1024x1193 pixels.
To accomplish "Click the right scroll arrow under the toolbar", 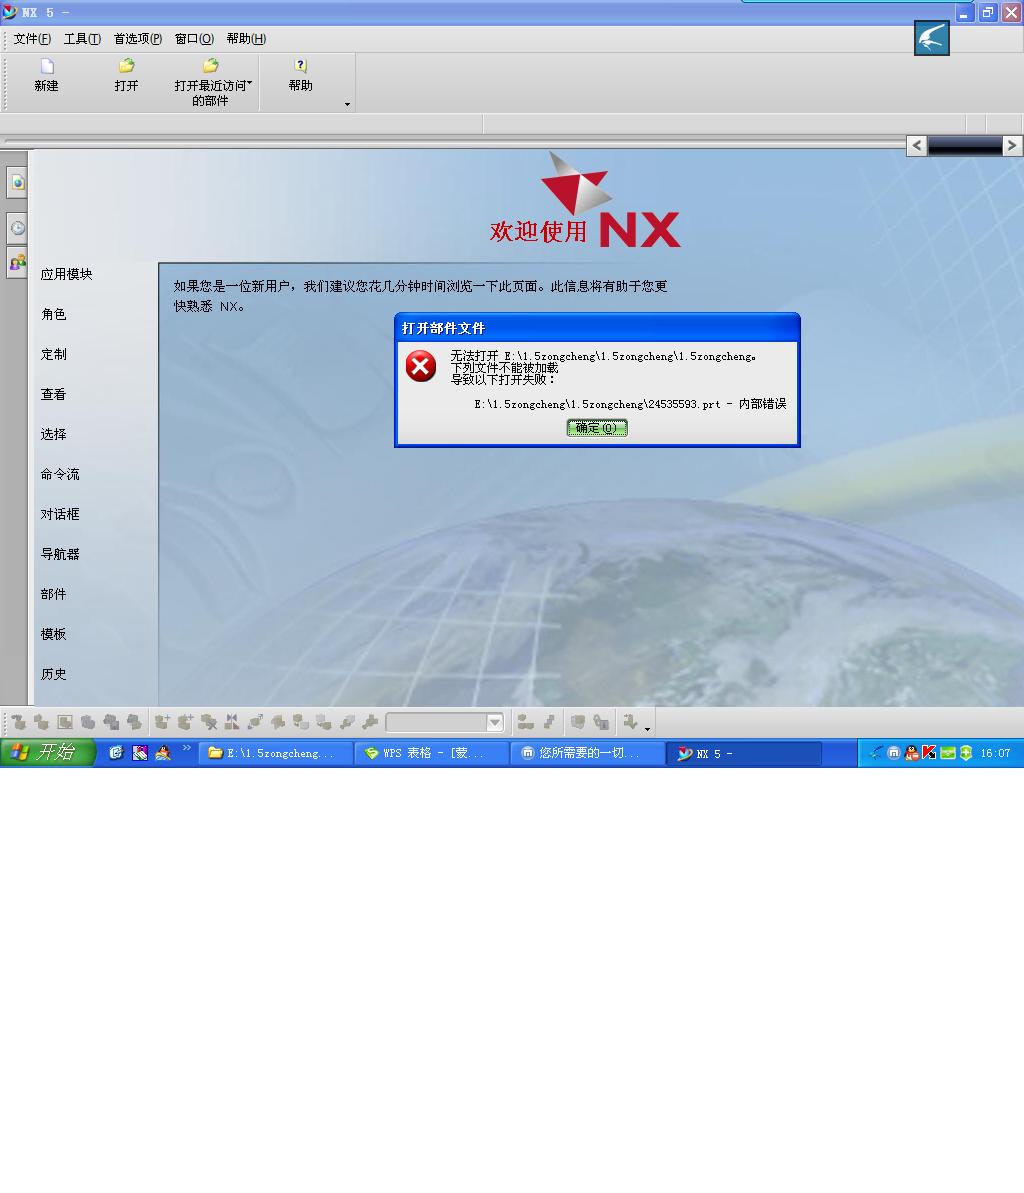I will point(1012,146).
